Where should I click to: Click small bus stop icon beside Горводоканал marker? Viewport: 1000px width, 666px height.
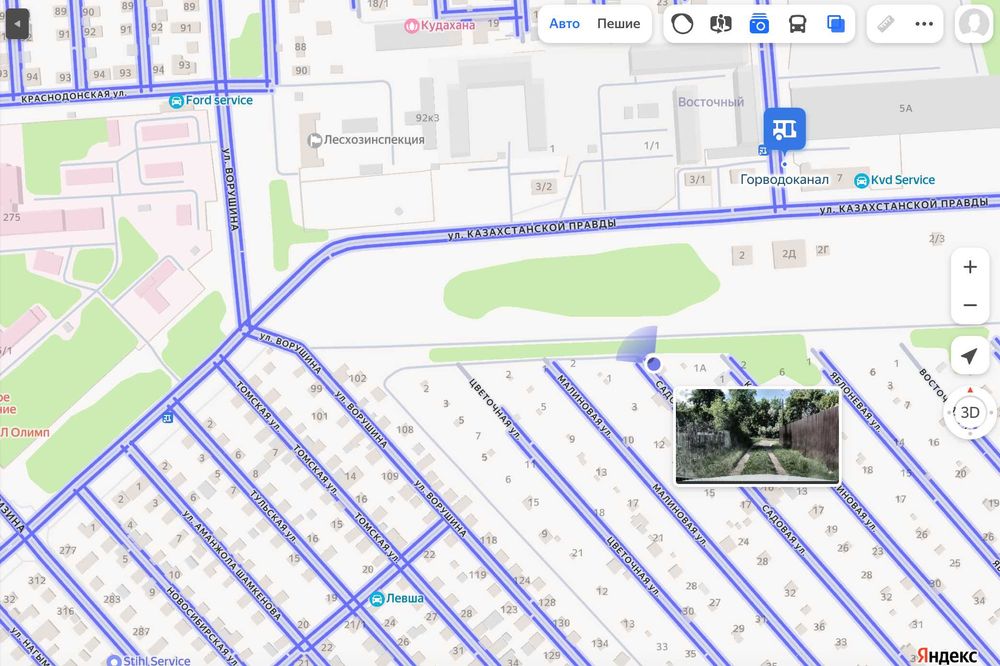tap(763, 151)
